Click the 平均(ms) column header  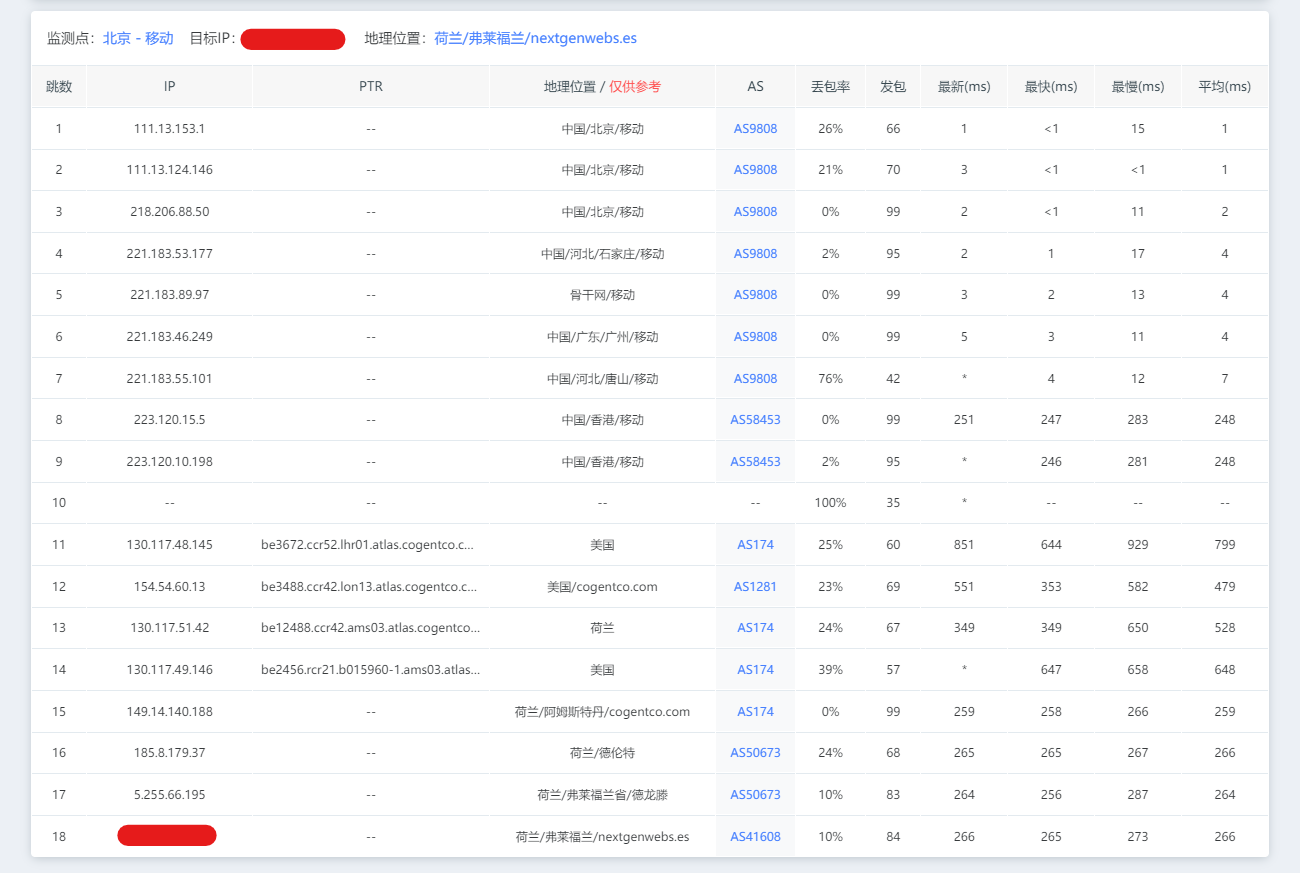click(1224, 87)
